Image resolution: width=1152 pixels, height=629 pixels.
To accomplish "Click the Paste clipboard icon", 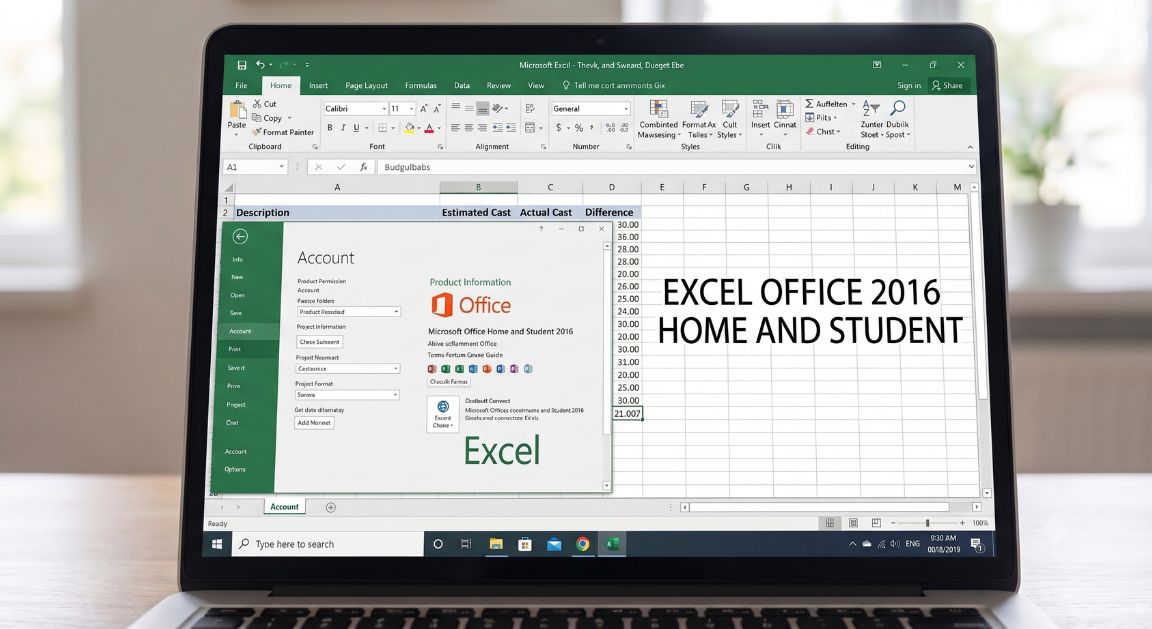I will click(x=237, y=109).
